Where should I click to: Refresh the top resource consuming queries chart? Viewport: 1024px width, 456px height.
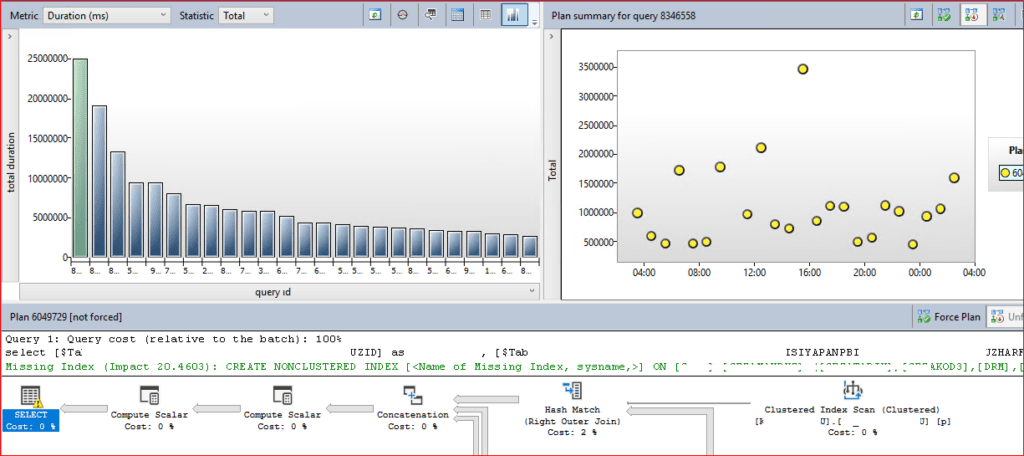tap(375, 15)
